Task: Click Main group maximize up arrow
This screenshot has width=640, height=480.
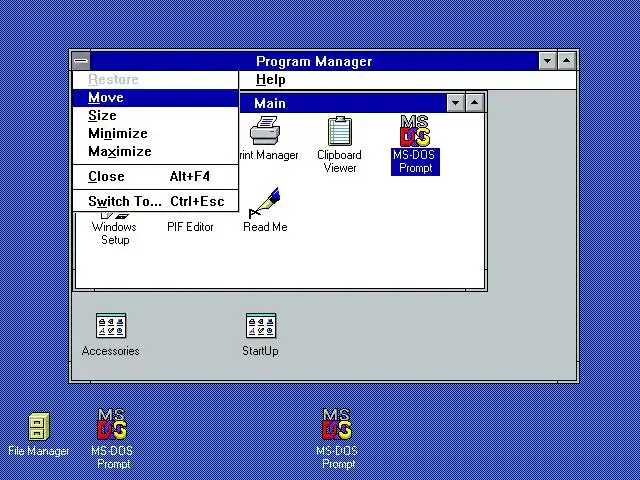Action: (474, 103)
